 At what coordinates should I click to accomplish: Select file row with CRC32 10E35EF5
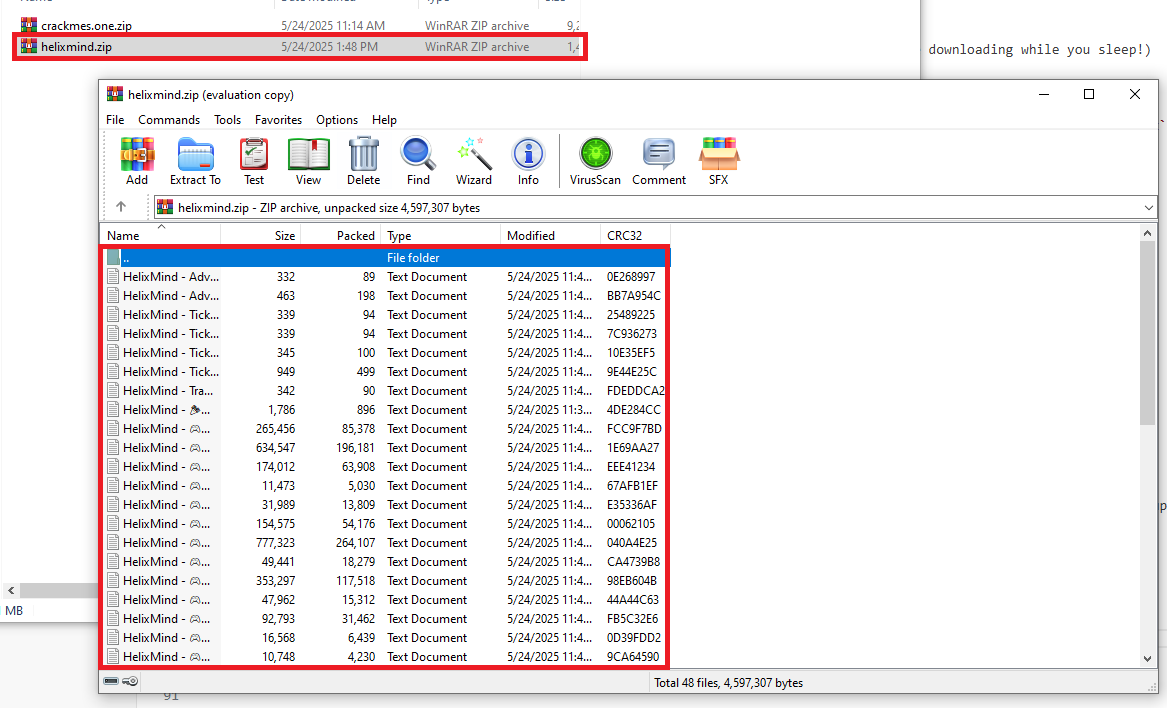tap(386, 353)
